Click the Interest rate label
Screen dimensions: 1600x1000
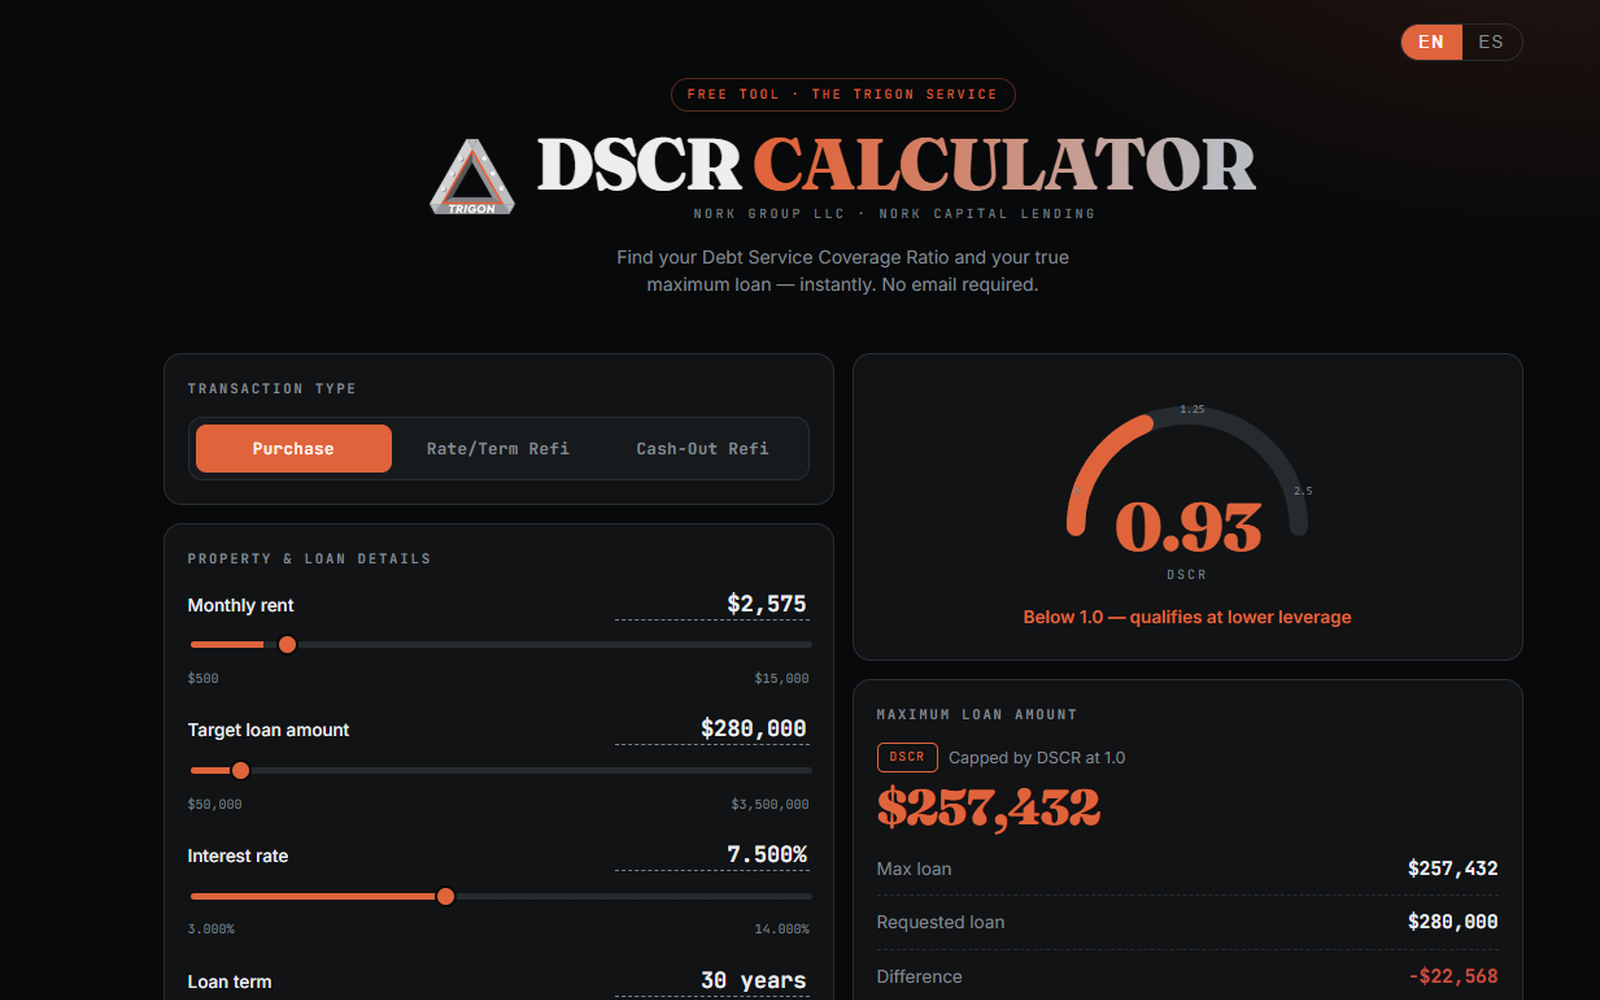click(x=238, y=856)
